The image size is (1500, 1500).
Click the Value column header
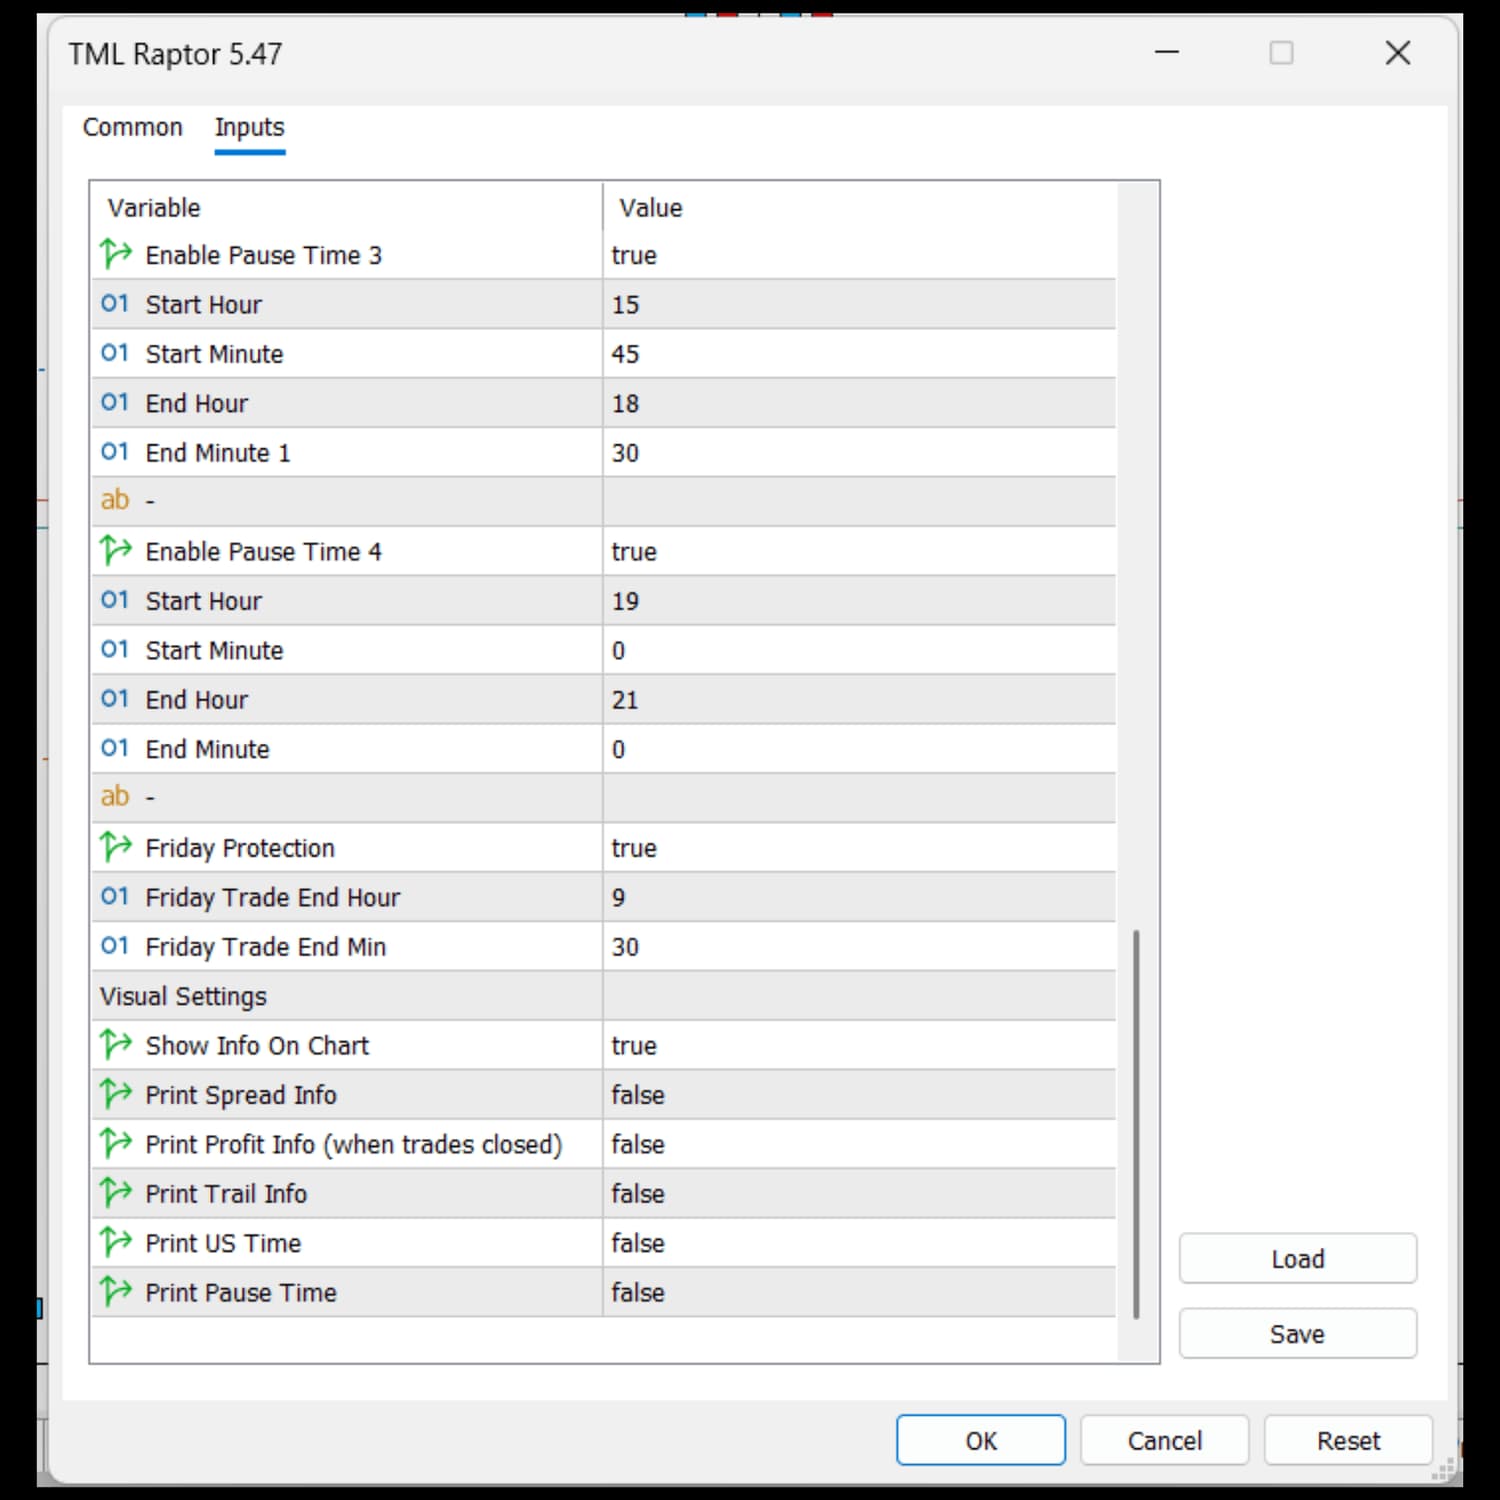tap(651, 208)
